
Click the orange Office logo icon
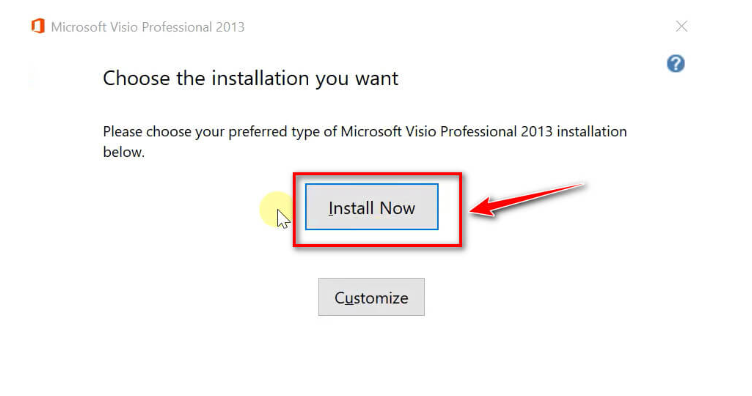coord(38,26)
